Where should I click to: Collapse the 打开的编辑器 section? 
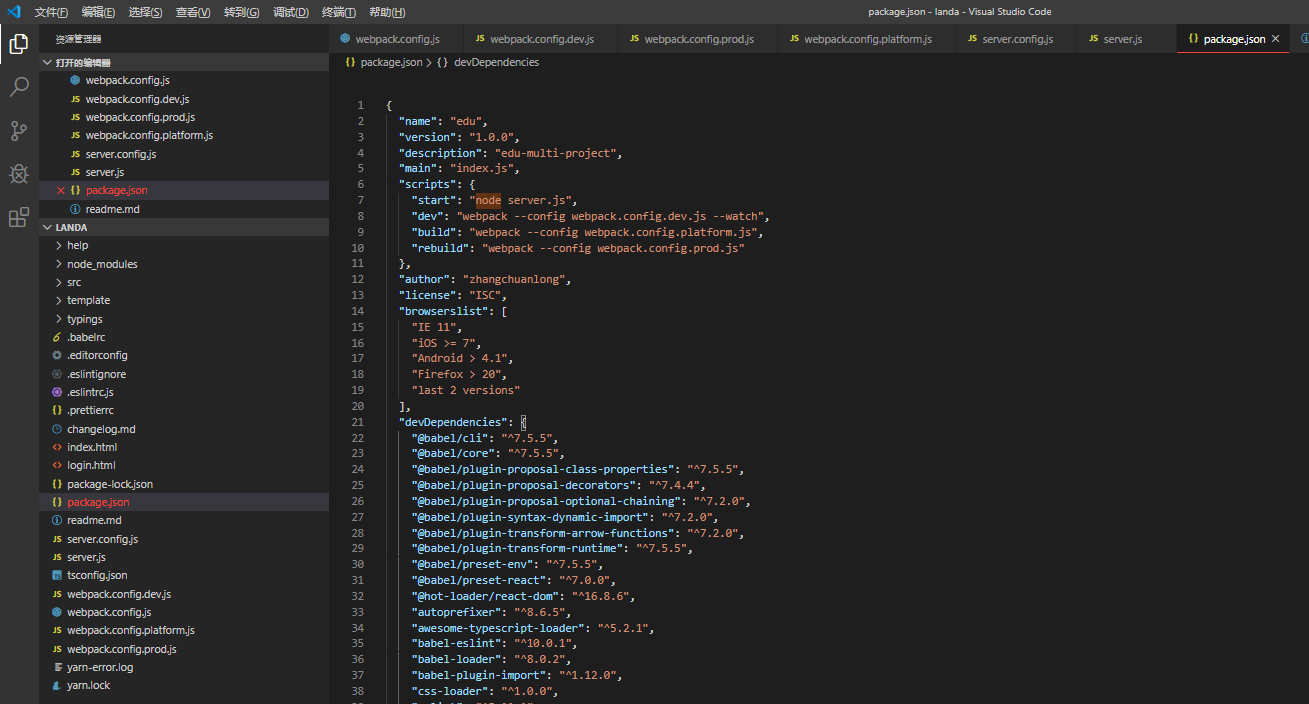[x=184, y=62]
